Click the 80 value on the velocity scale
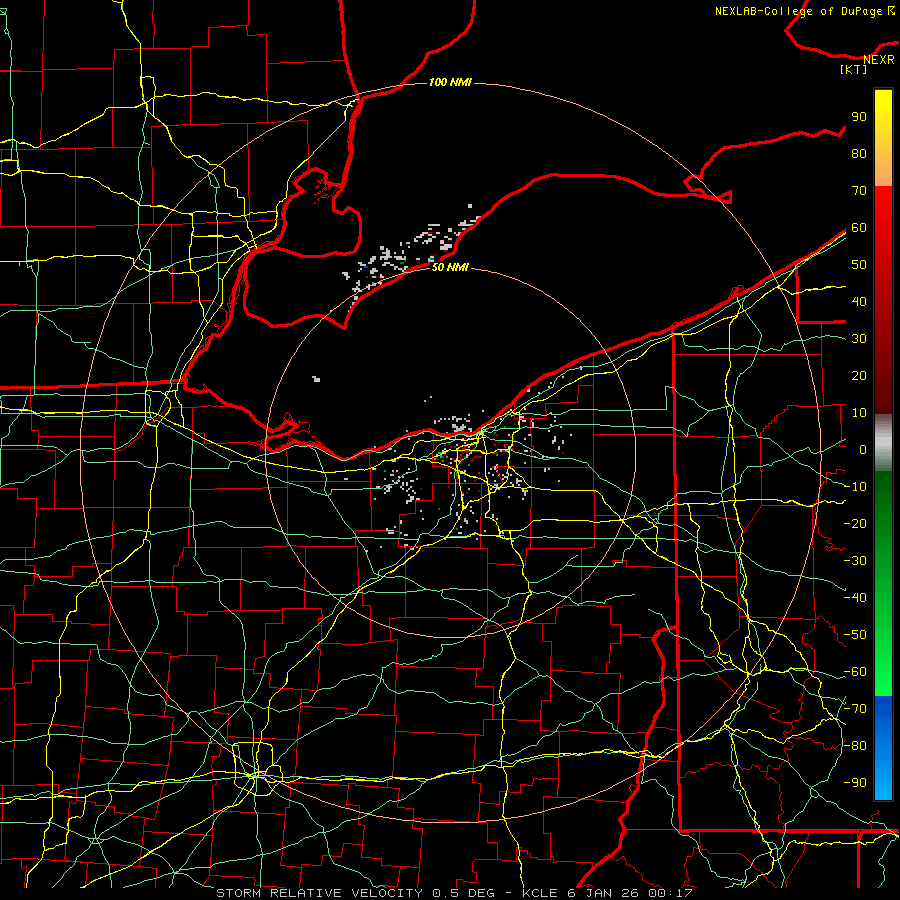 coord(859,153)
